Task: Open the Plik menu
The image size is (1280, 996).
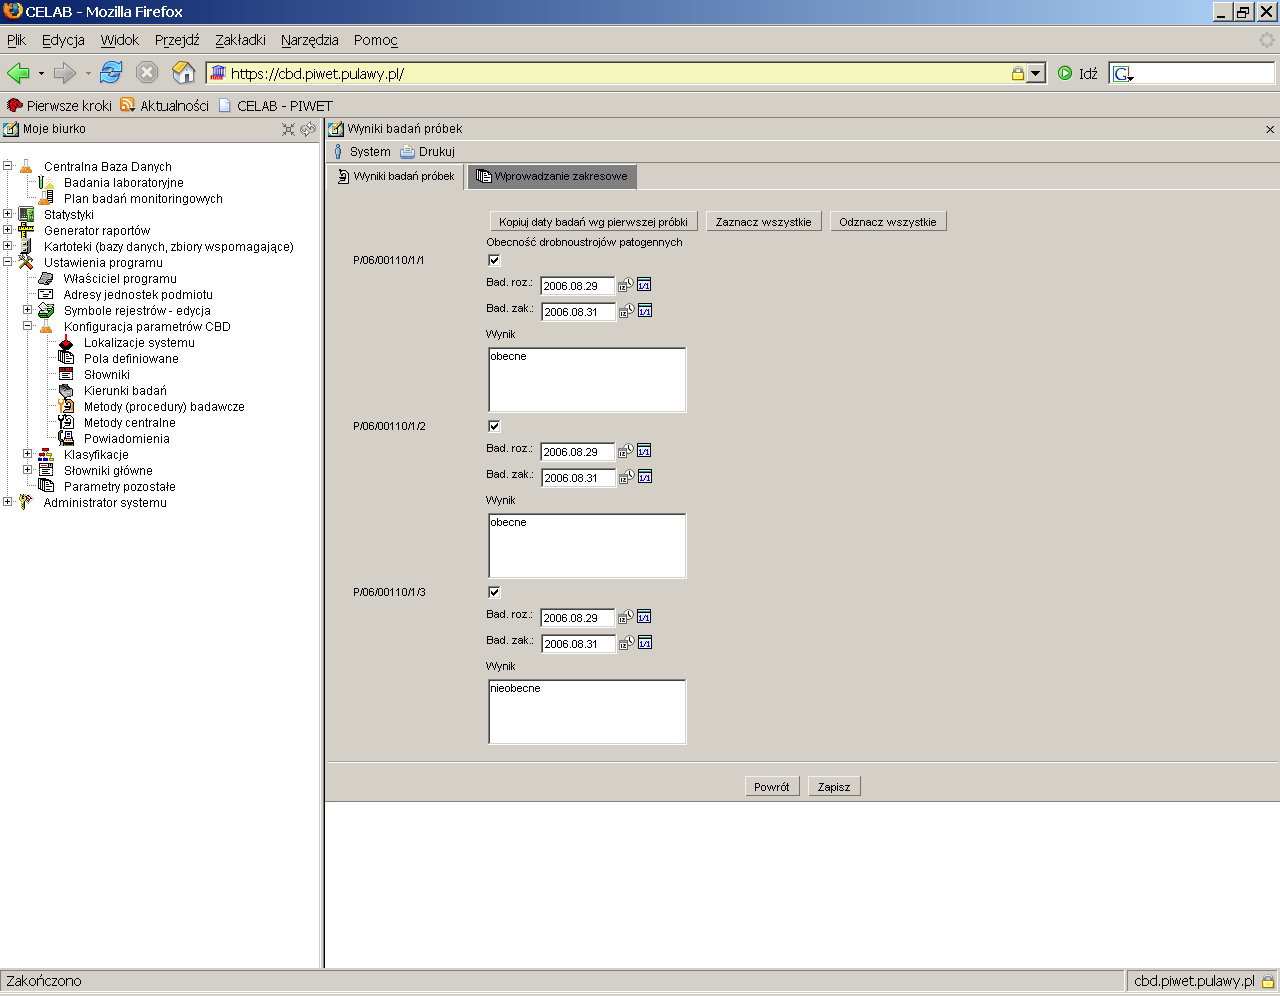Action: (x=16, y=40)
